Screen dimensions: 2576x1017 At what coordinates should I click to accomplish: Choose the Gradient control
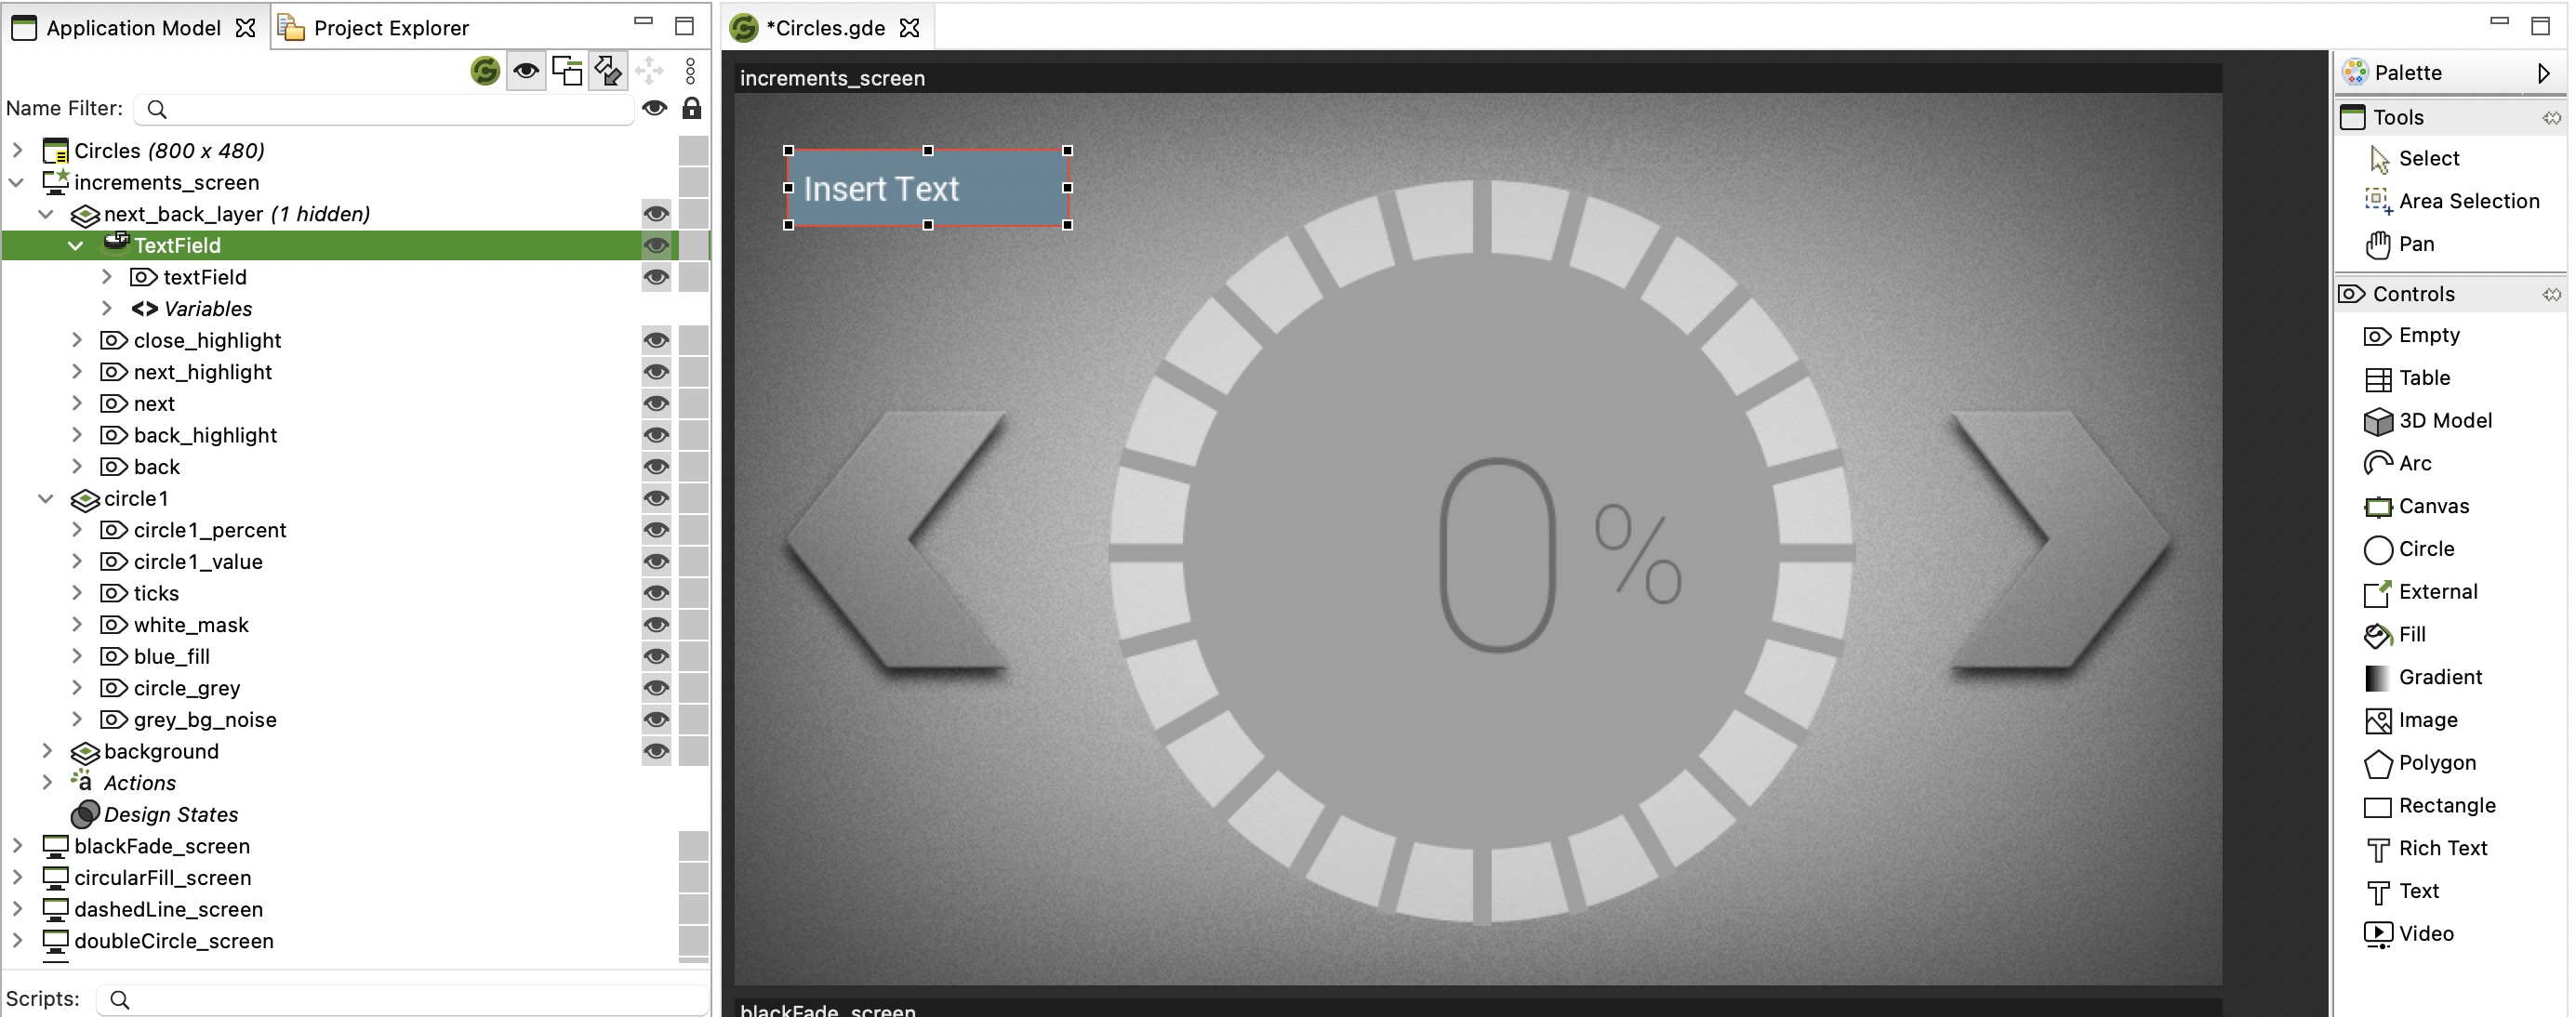click(2423, 677)
